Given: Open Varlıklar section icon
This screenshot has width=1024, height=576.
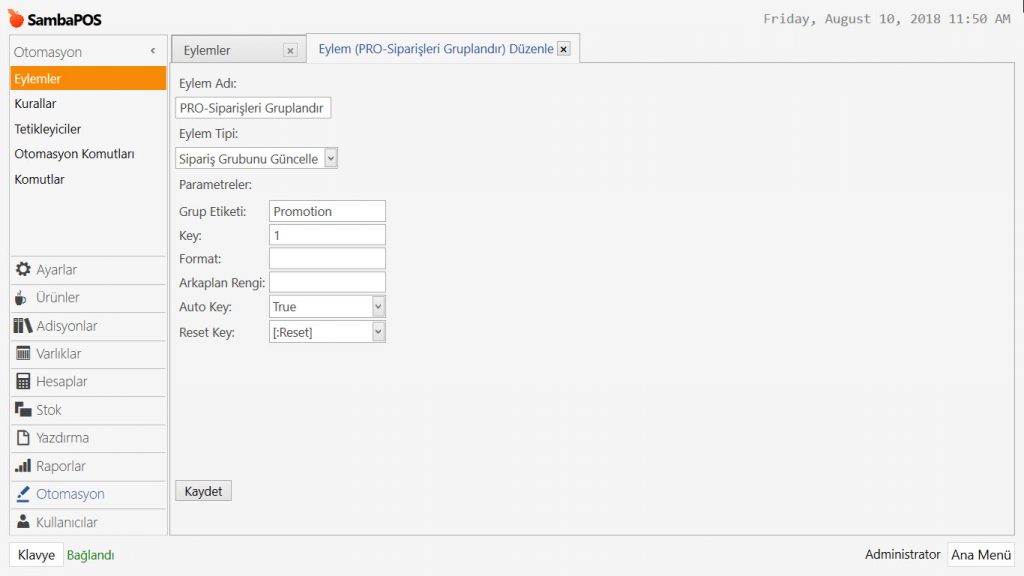Looking at the screenshot, I should [23, 353].
